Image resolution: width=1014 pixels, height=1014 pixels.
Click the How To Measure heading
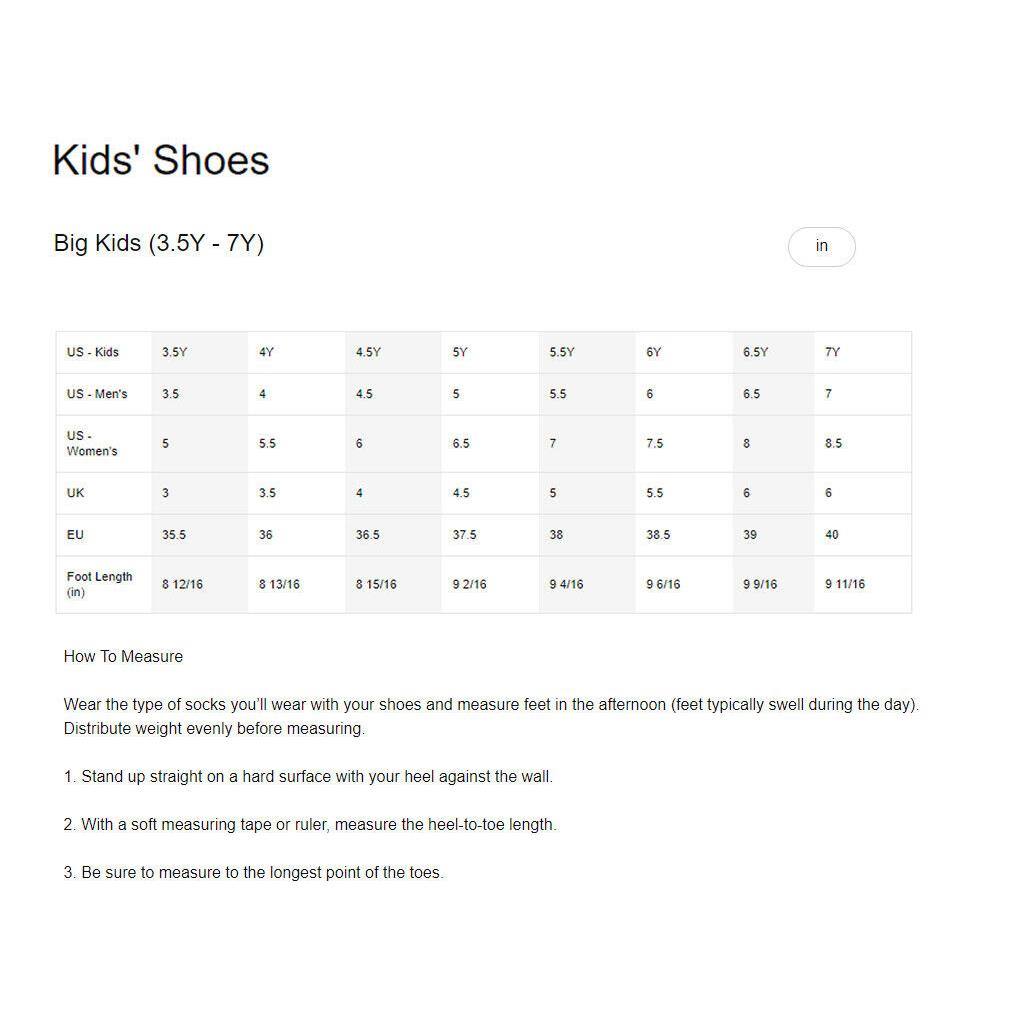click(123, 656)
